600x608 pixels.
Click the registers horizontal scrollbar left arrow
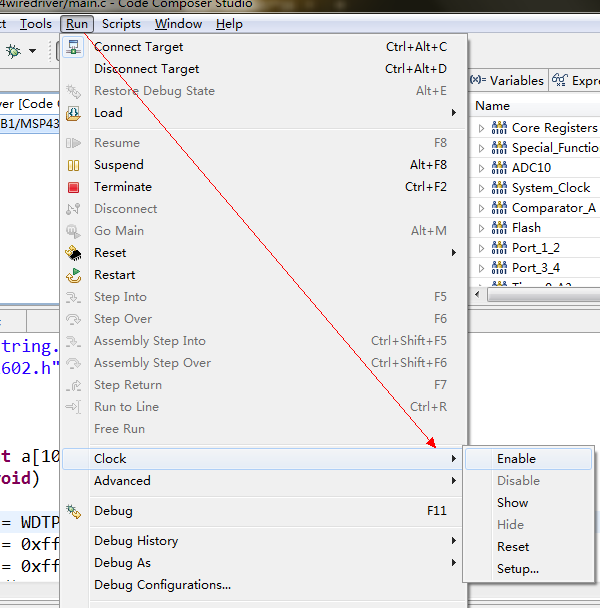click(477, 295)
